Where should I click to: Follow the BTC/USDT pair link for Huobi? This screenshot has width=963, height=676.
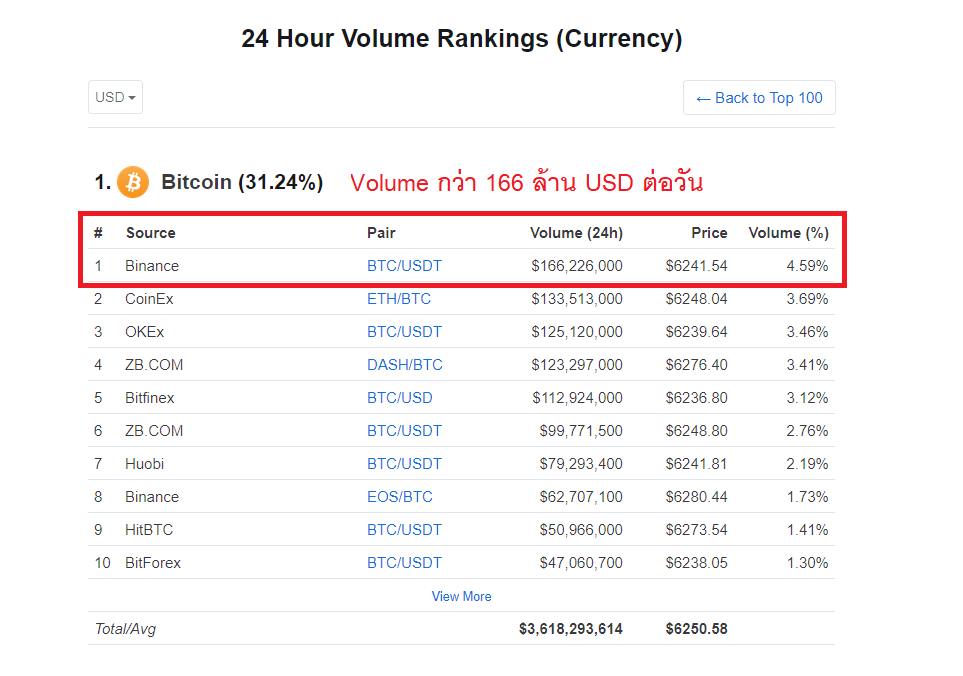(x=404, y=464)
